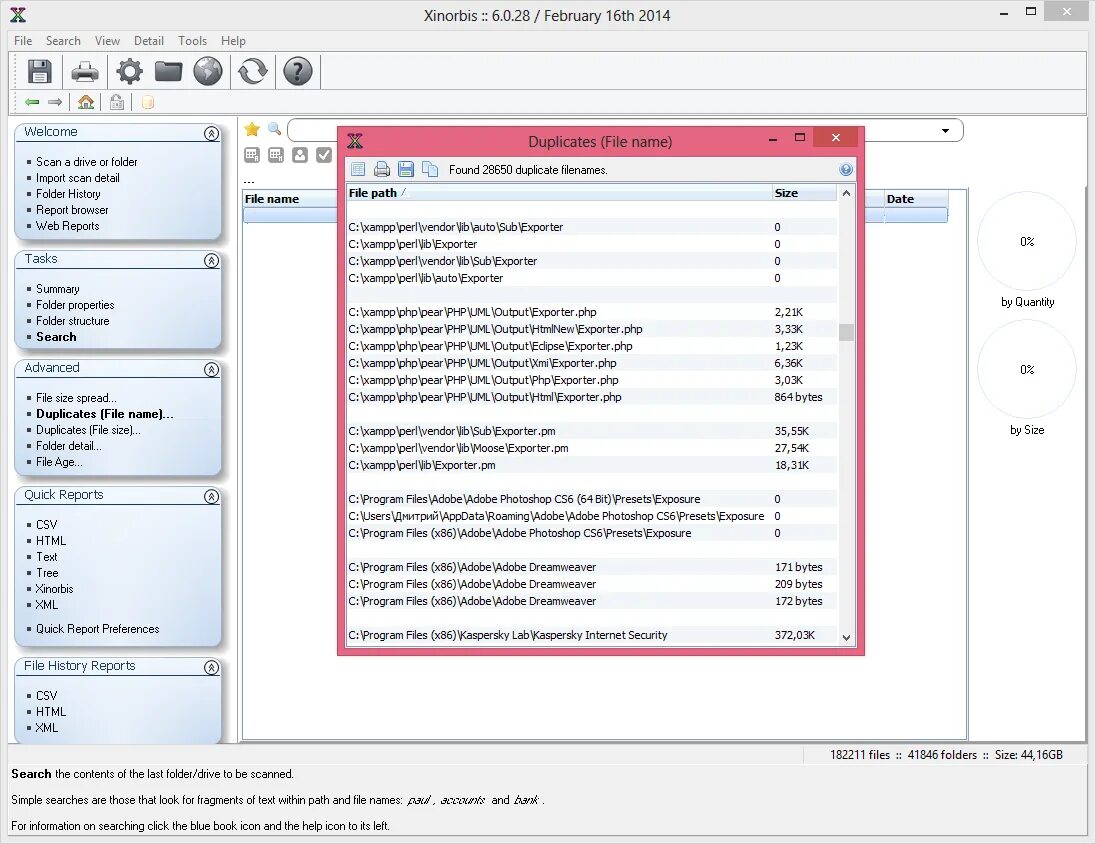The width and height of the screenshot is (1096, 844).
Task: Click the padlock icon in navigation bar
Action: [x=117, y=102]
